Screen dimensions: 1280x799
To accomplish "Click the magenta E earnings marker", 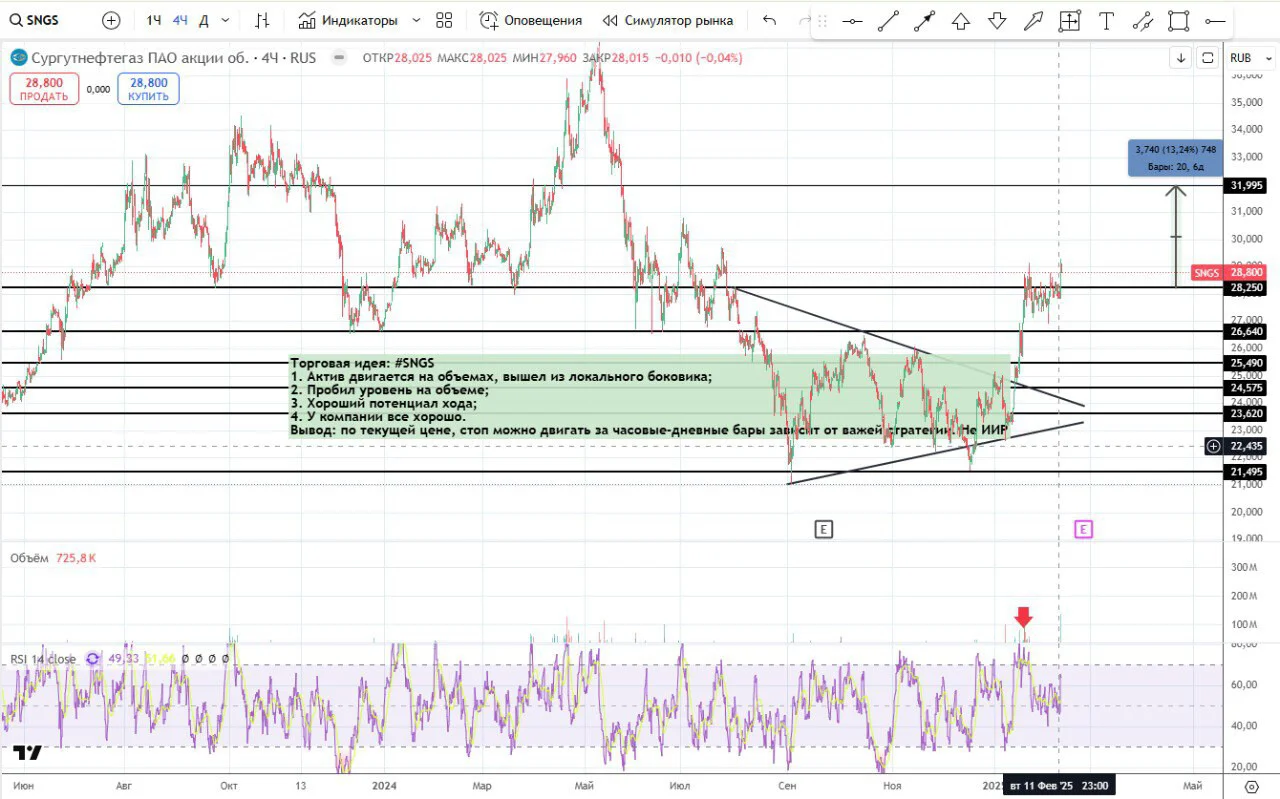I will [1083, 529].
